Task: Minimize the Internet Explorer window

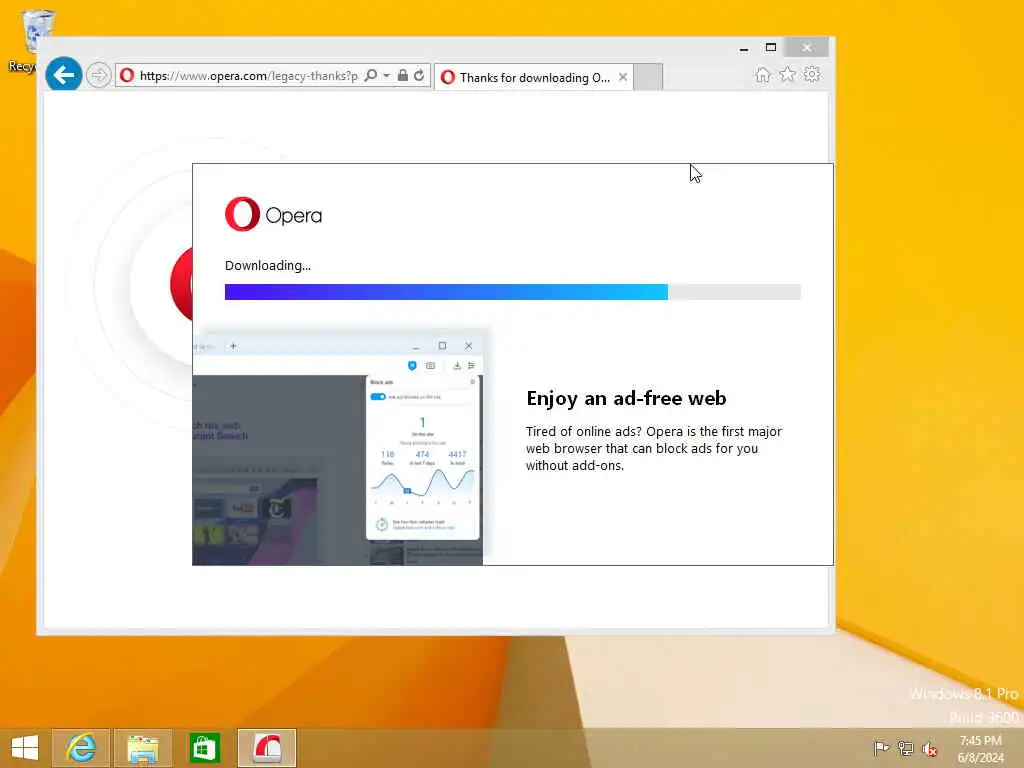Action: tap(744, 48)
